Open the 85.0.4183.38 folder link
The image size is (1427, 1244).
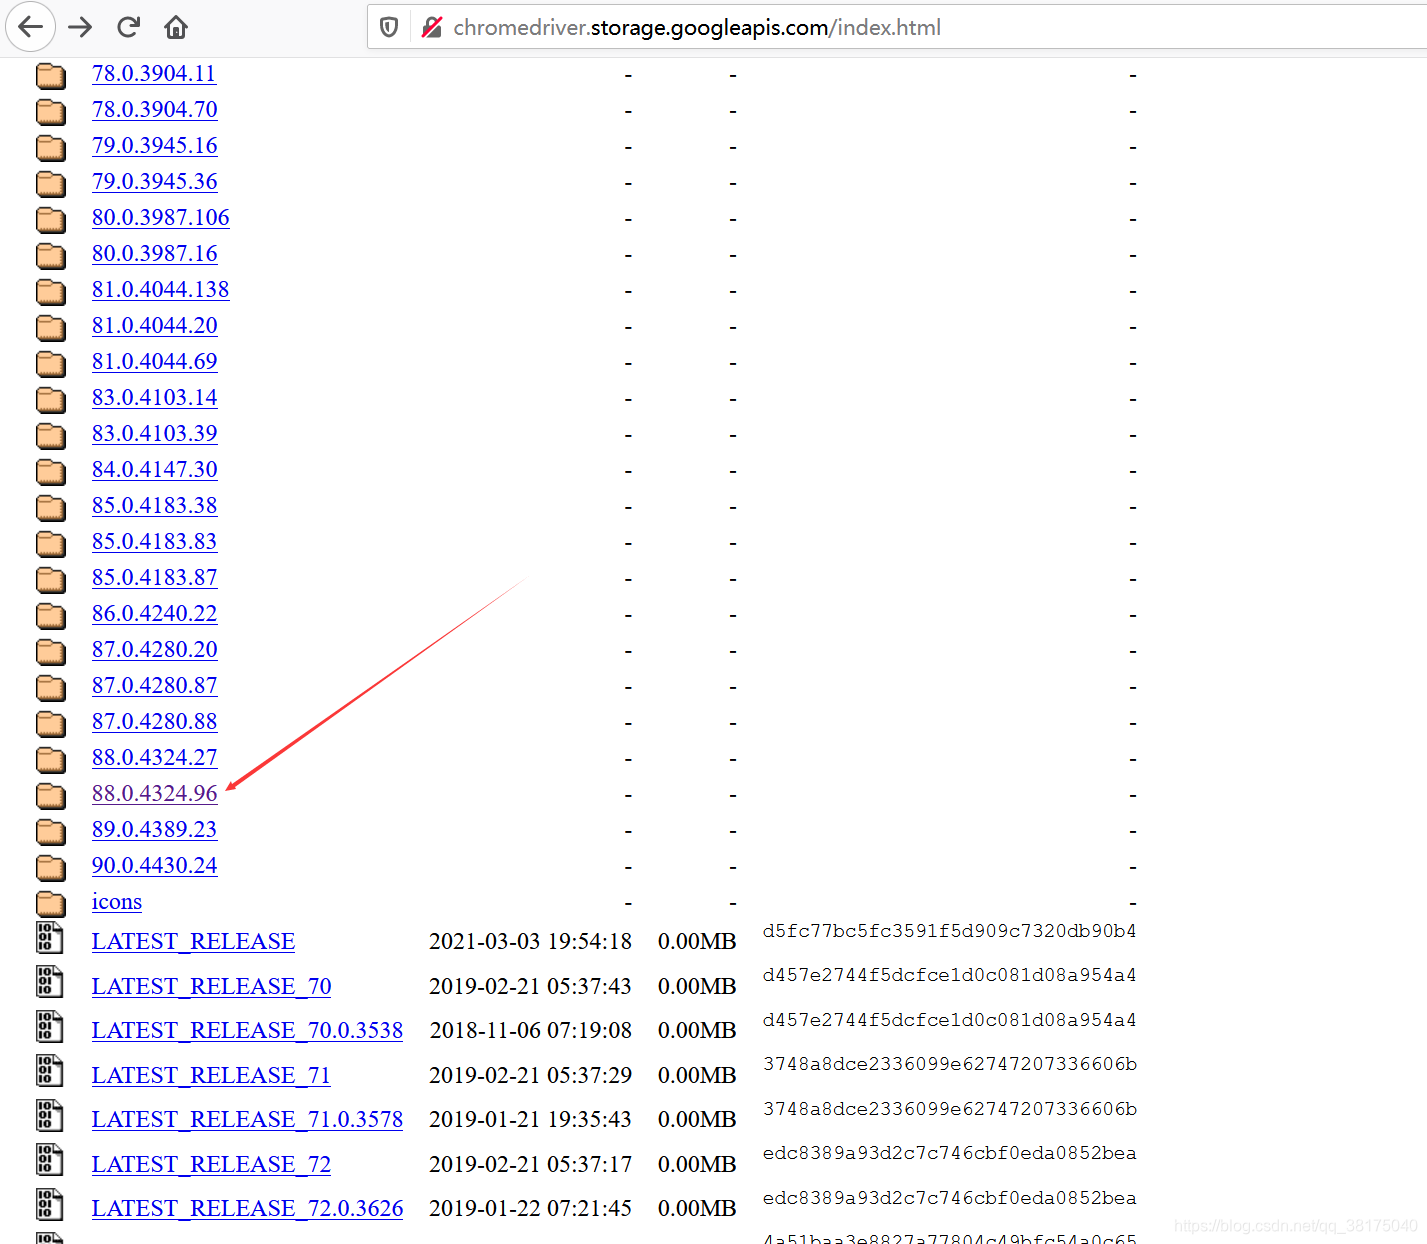155,506
